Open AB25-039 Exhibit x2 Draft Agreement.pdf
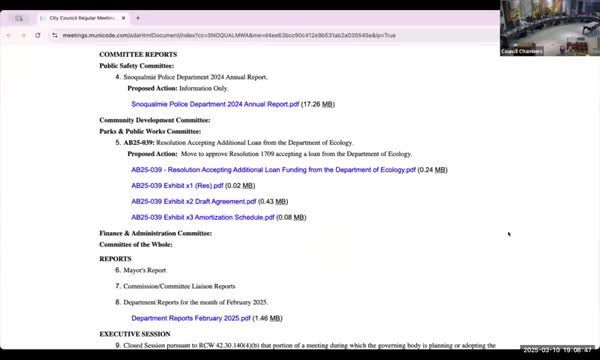 click(x=194, y=201)
